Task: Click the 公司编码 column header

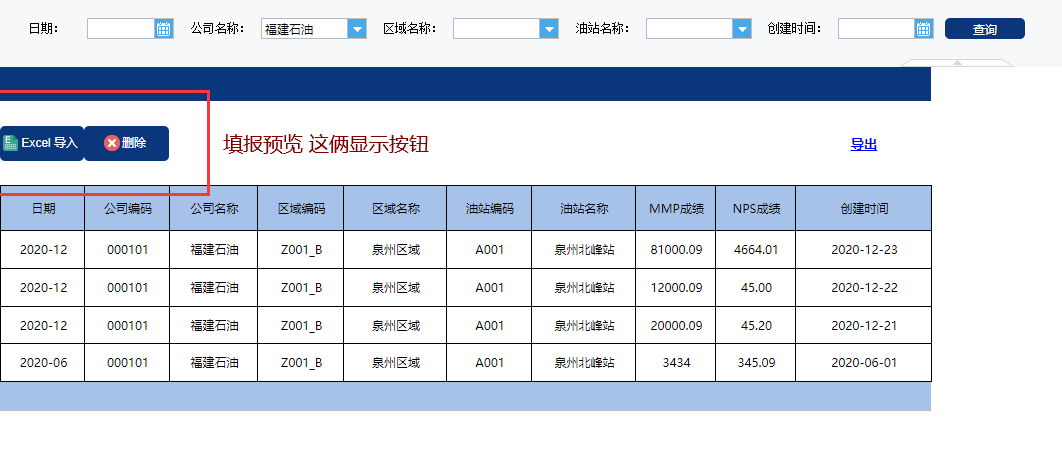Action: click(127, 208)
